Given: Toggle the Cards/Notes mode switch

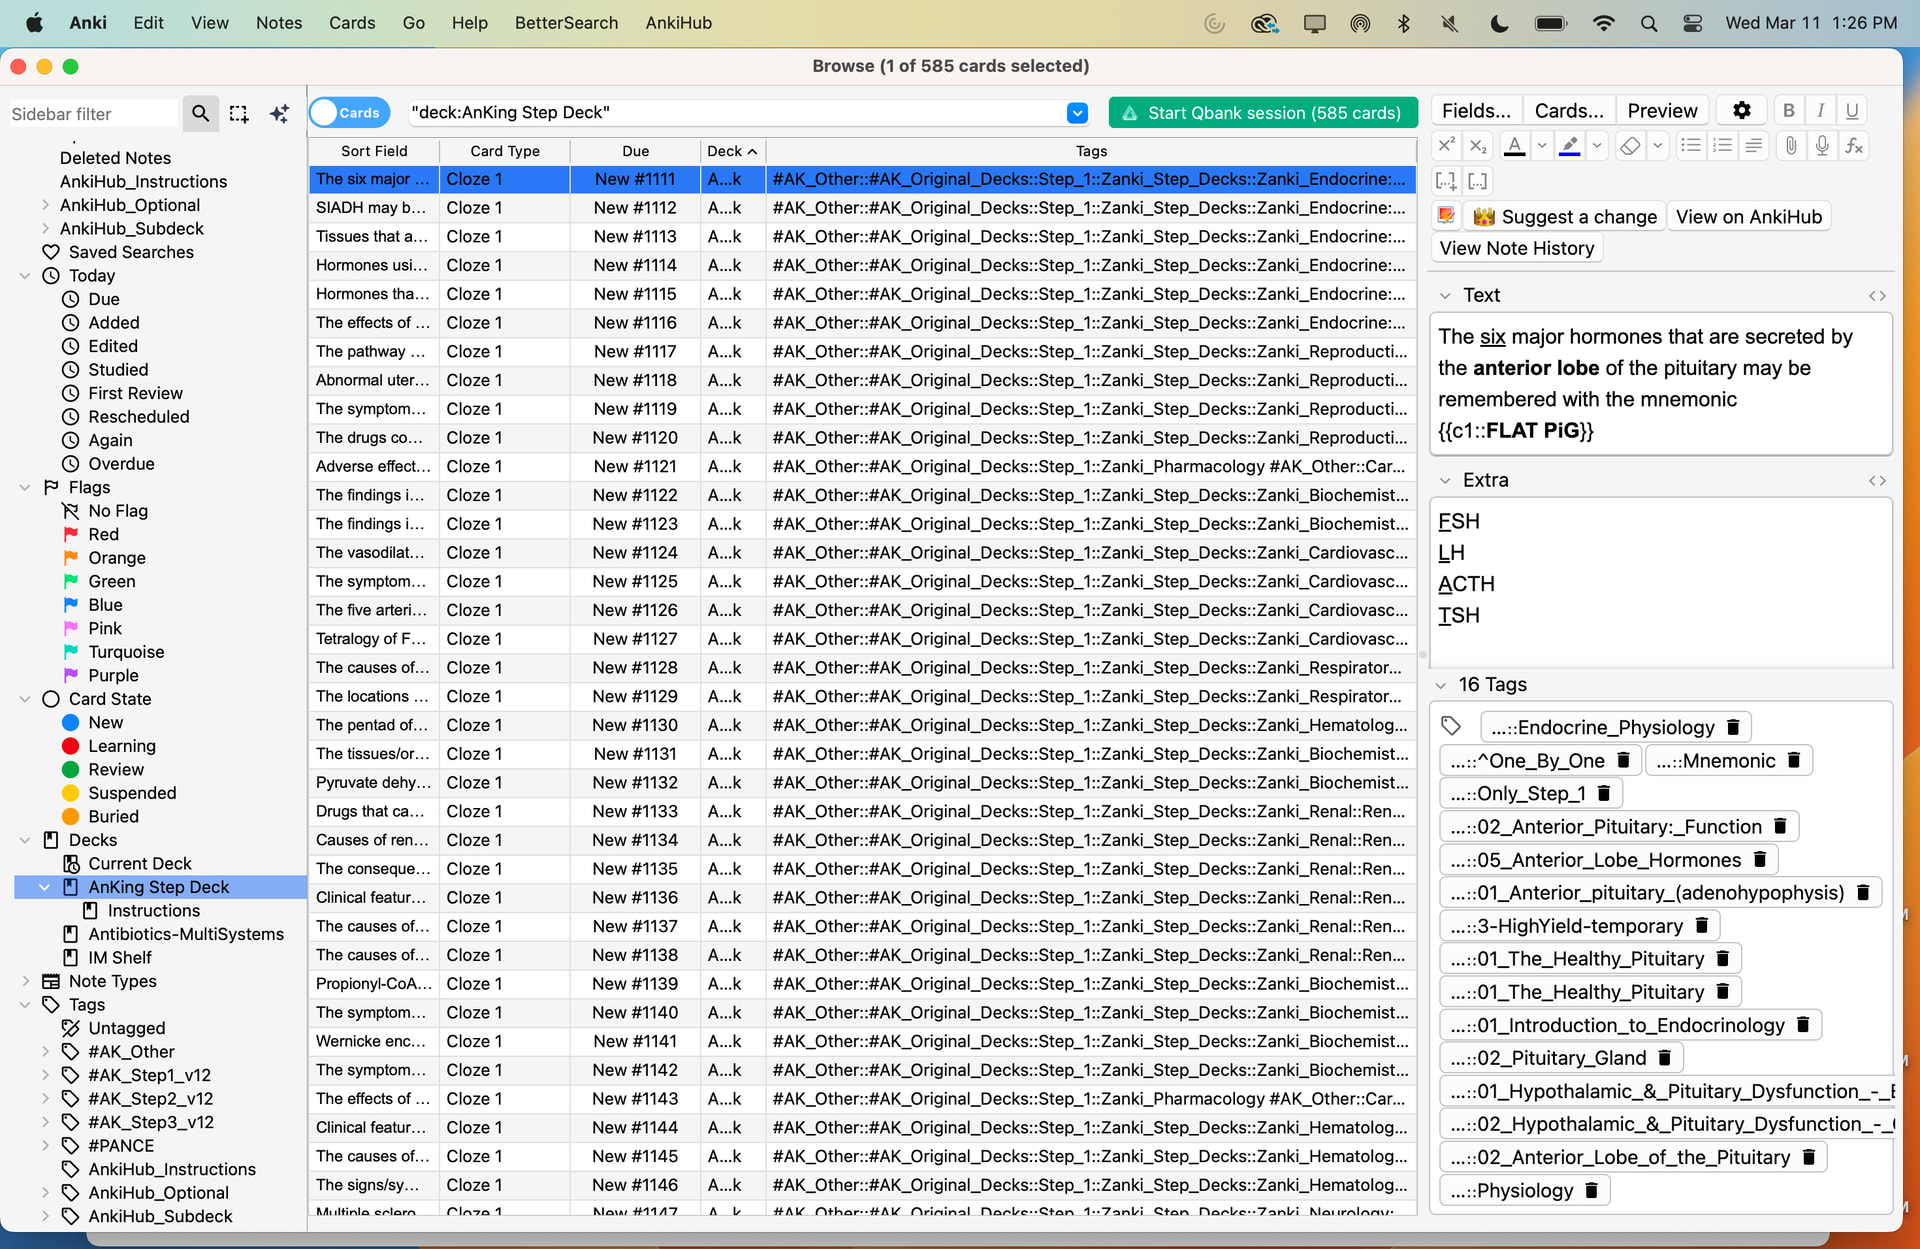Looking at the screenshot, I should (350, 113).
